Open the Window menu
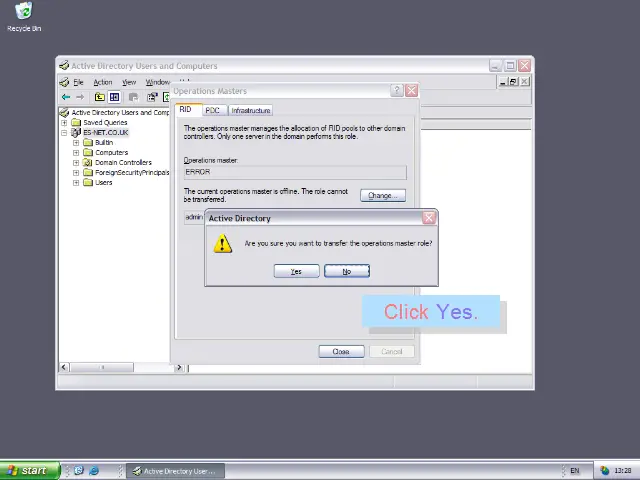Viewport: 640px width, 480px height. [158, 82]
